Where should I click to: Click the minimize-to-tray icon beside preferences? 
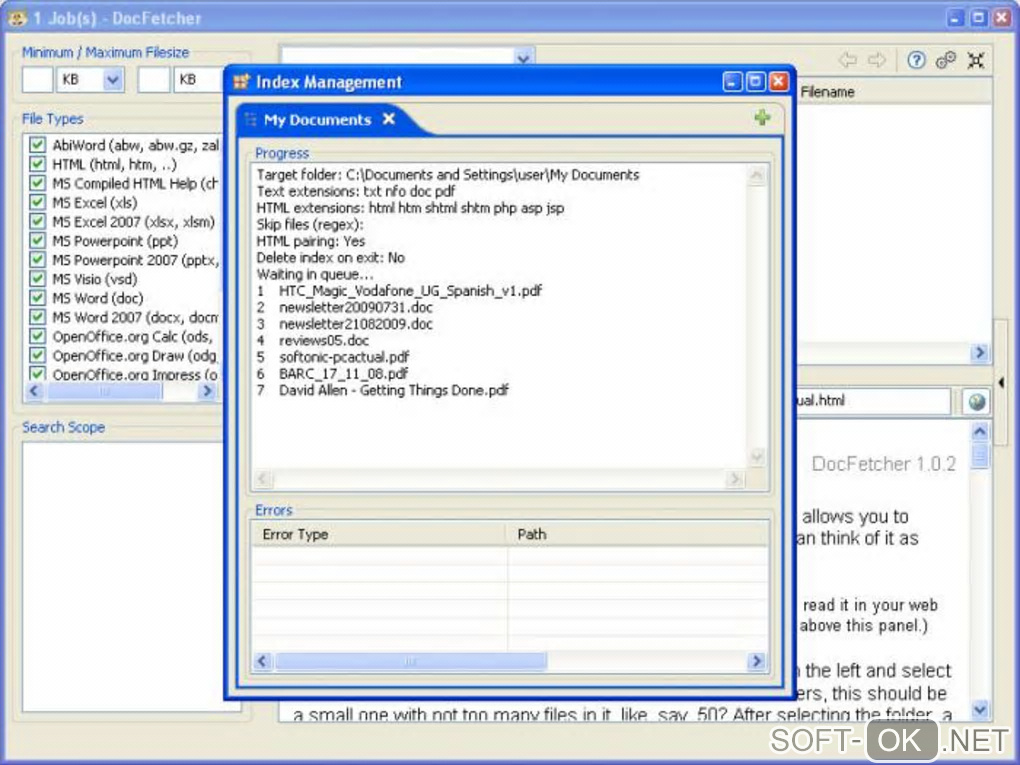pos(975,60)
